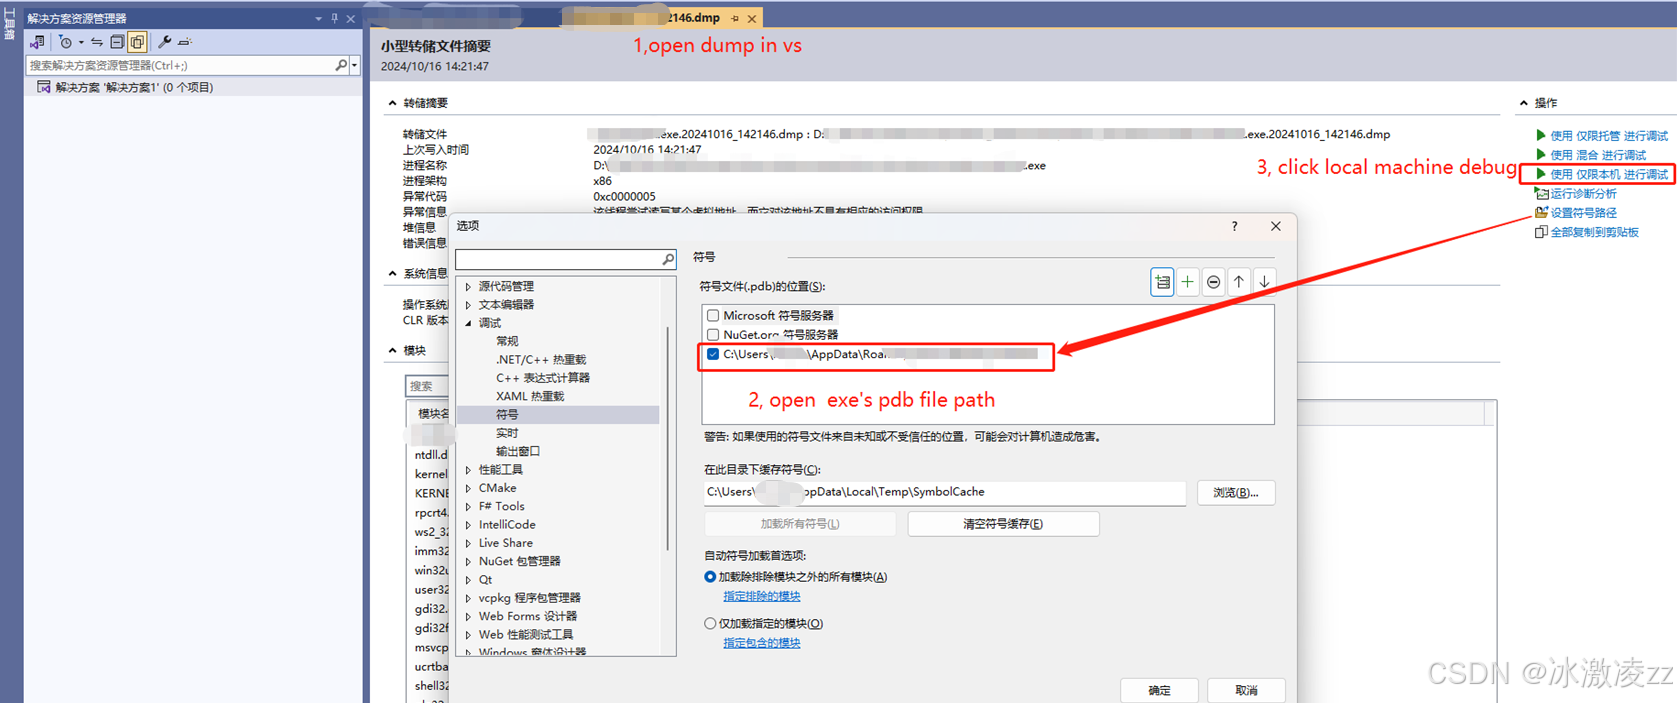
Task: Select 输出窗口 in the options tree
Action: (x=518, y=451)
